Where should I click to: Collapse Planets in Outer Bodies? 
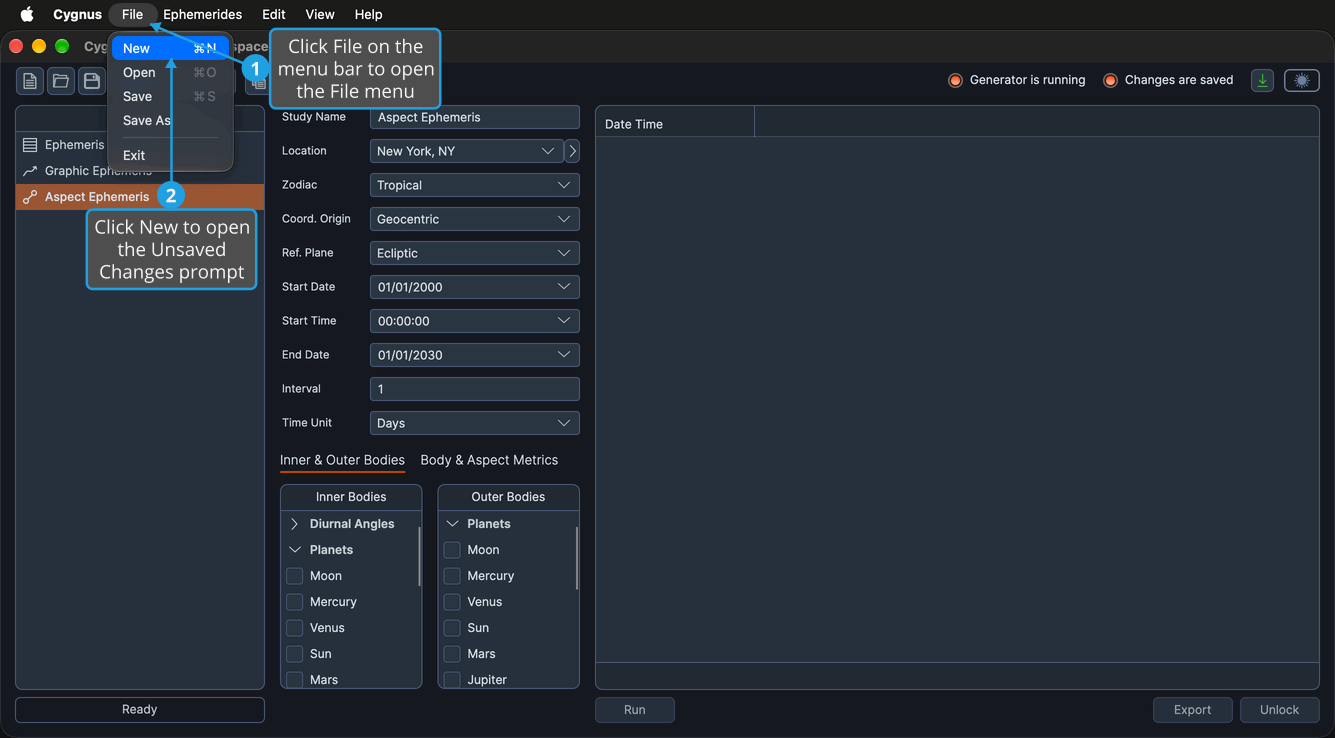(452, 524)
